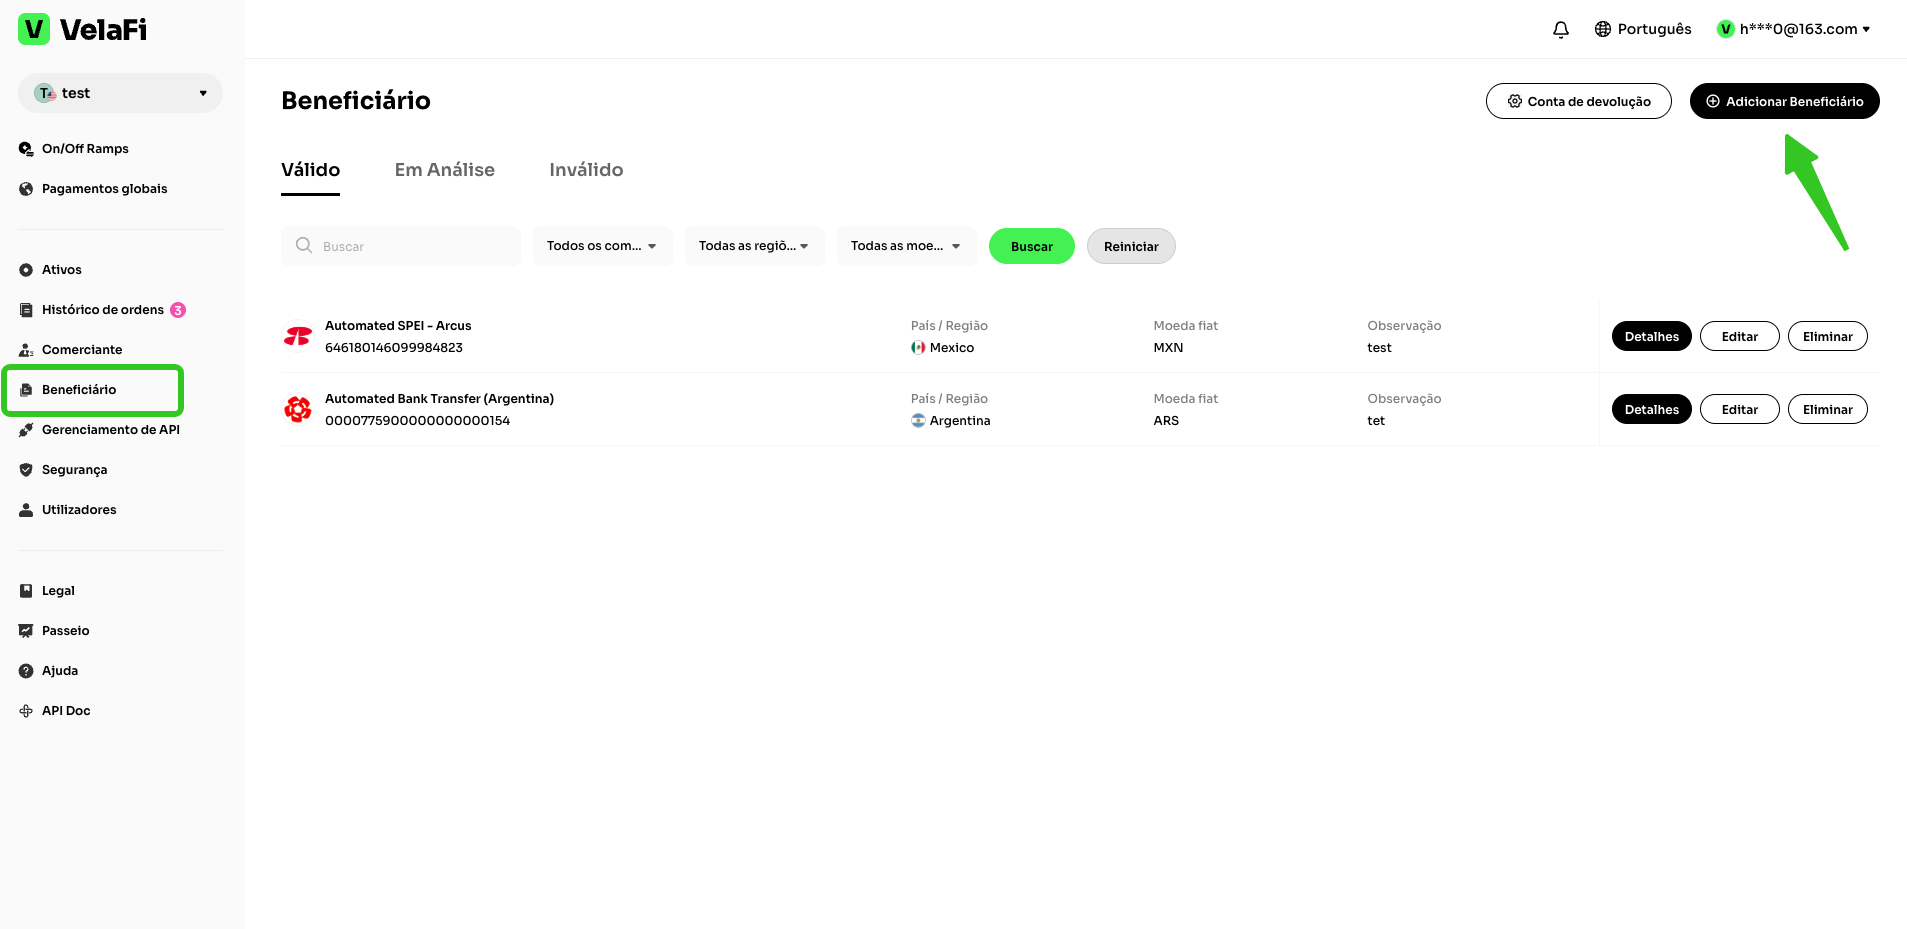This screenshot has height=929, width=1907.
Task: Open the Português language selector
Action: 1643,29
